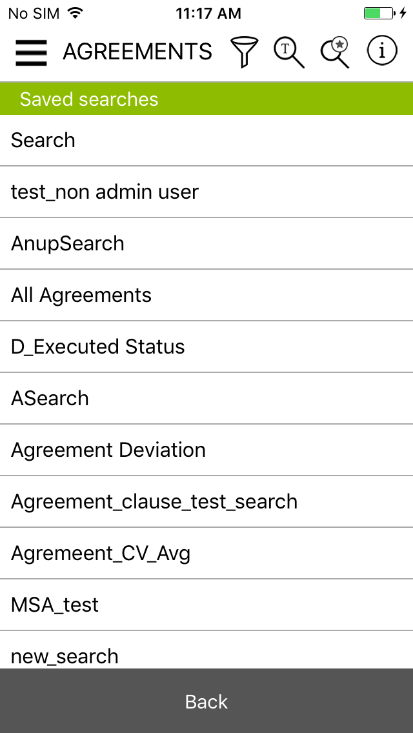The height and width of the screenshot is (733, 413).
Task: Choose the All Agreements saved search
Action: pos(206,295)
